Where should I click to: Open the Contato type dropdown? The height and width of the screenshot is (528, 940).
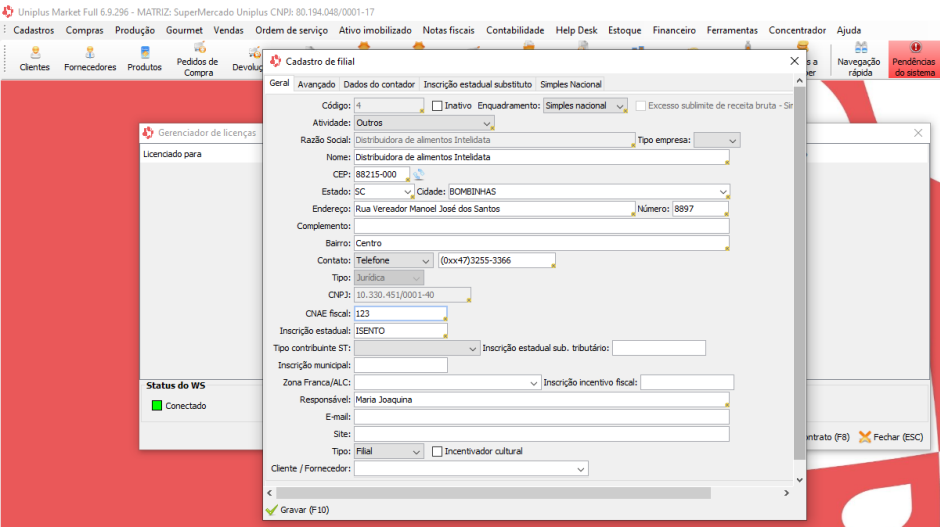pos(425,261)
